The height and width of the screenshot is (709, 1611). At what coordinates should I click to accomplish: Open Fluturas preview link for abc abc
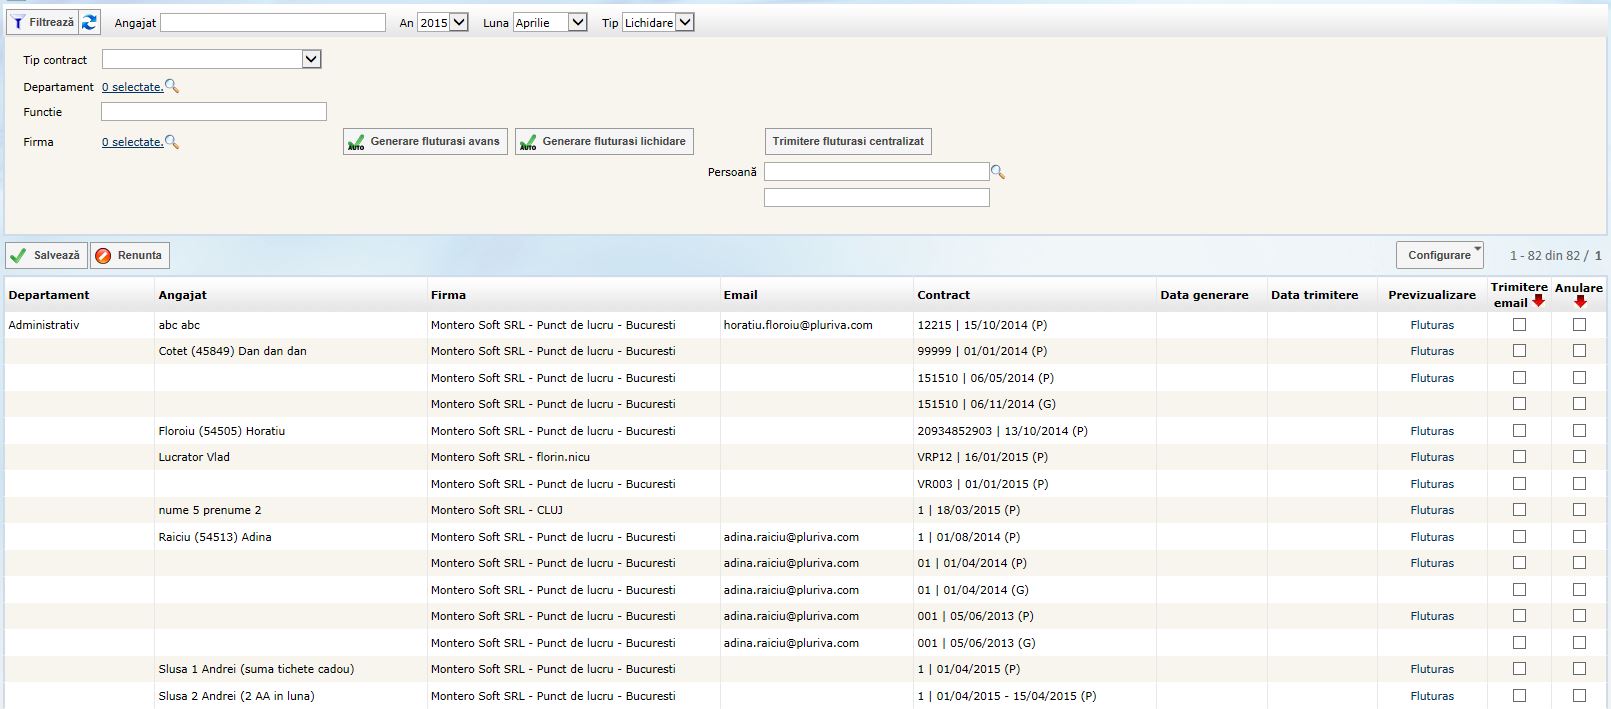[x=1432, y=325]
